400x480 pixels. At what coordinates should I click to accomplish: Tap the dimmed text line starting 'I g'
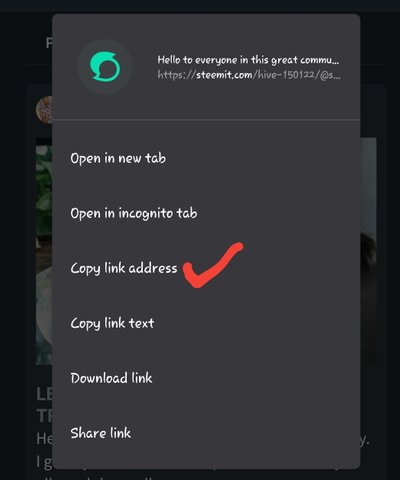pyautogui.click(x=44, y=462)
